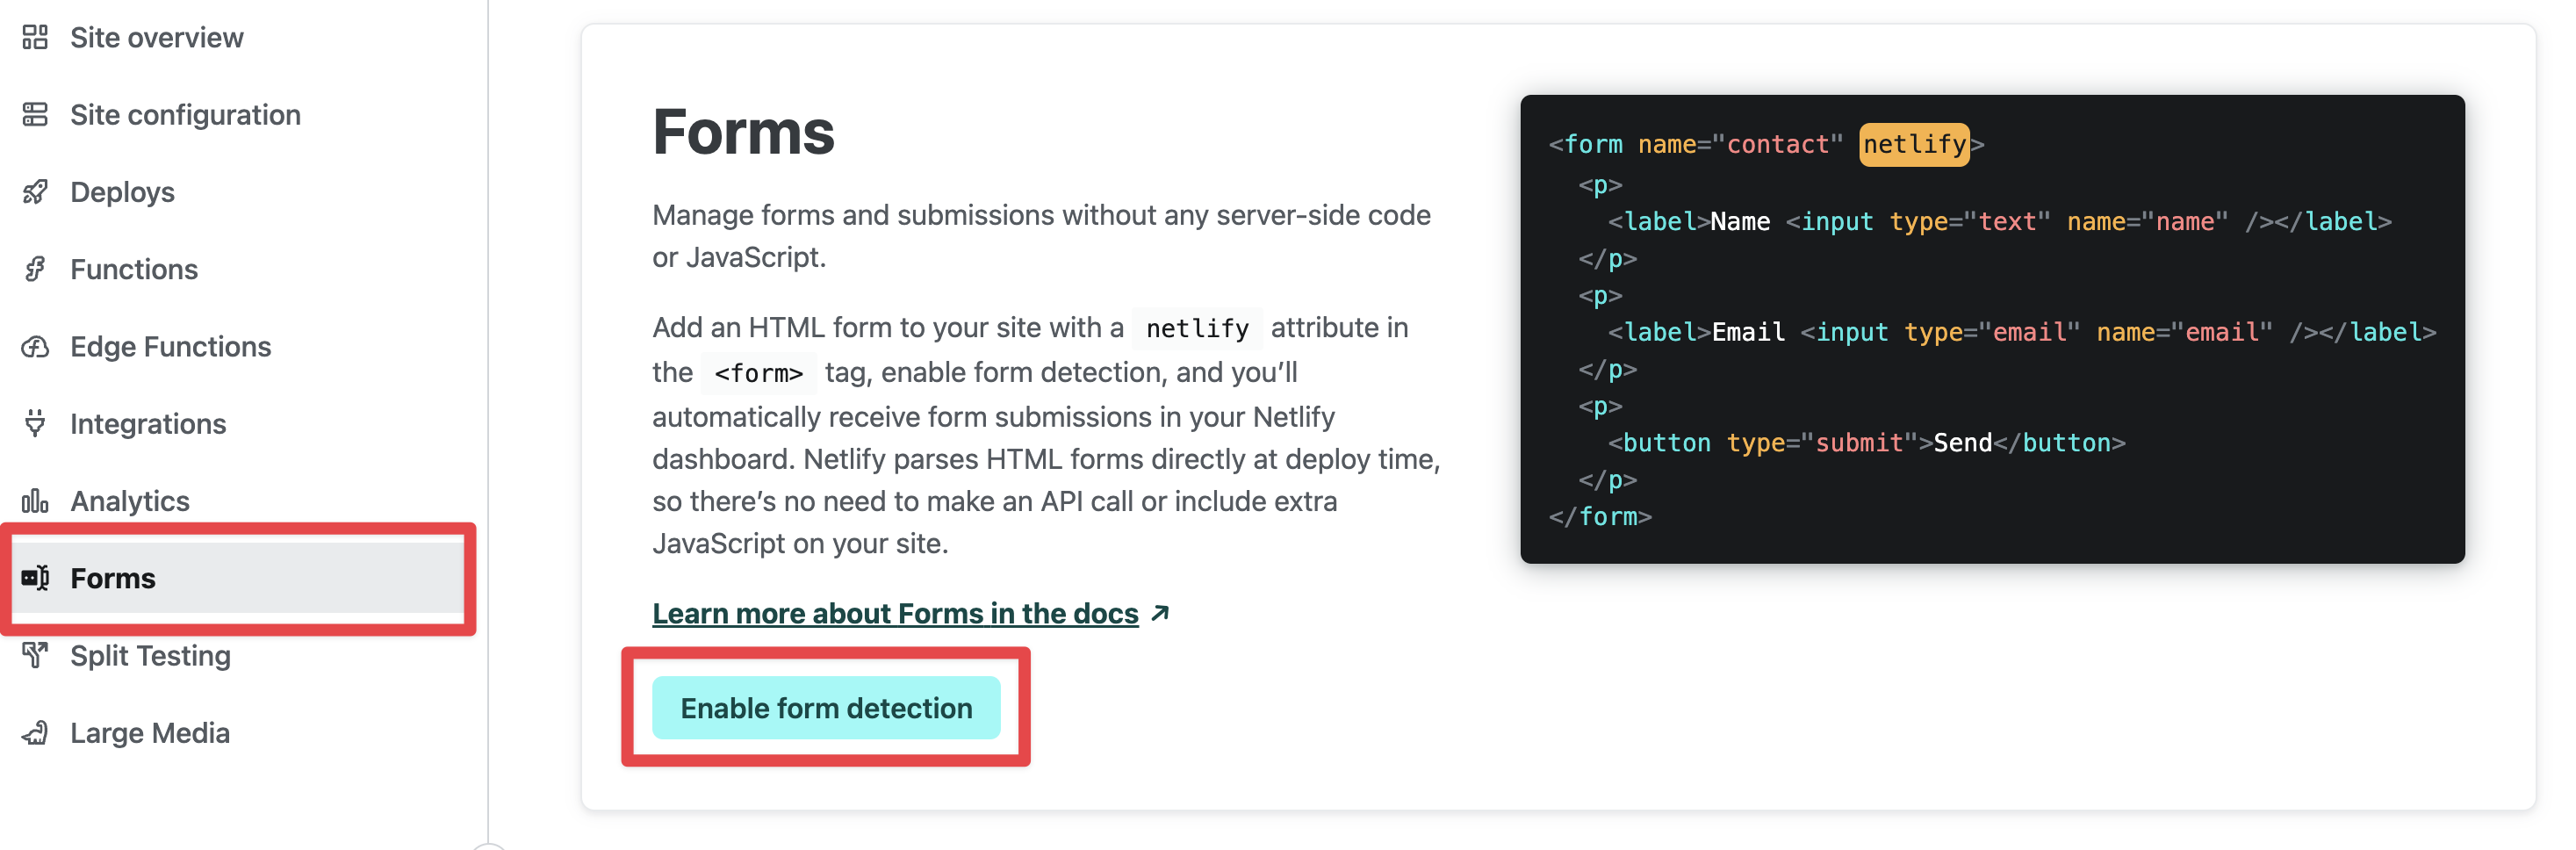Click the Split Testing icon
The image size is (2576, 850).
[35, 655]
